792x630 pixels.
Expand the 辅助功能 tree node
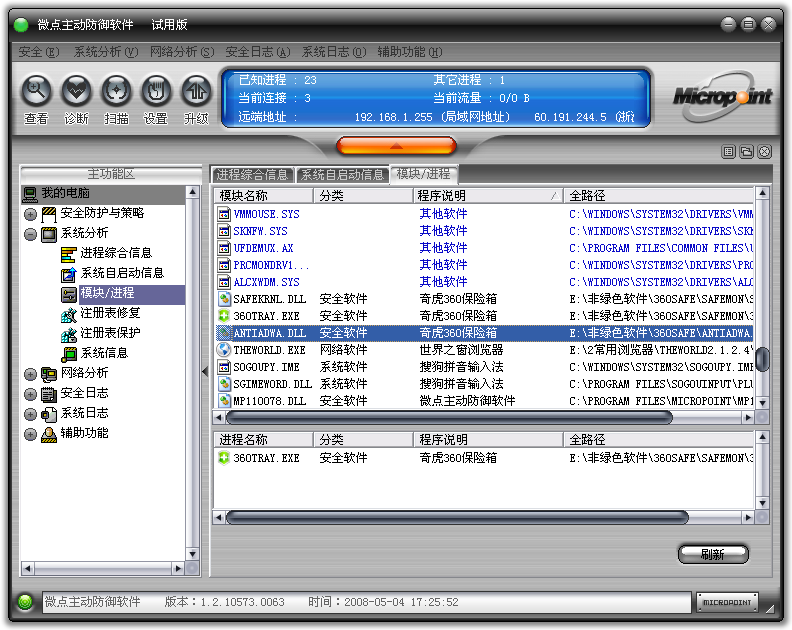(30, 434)
